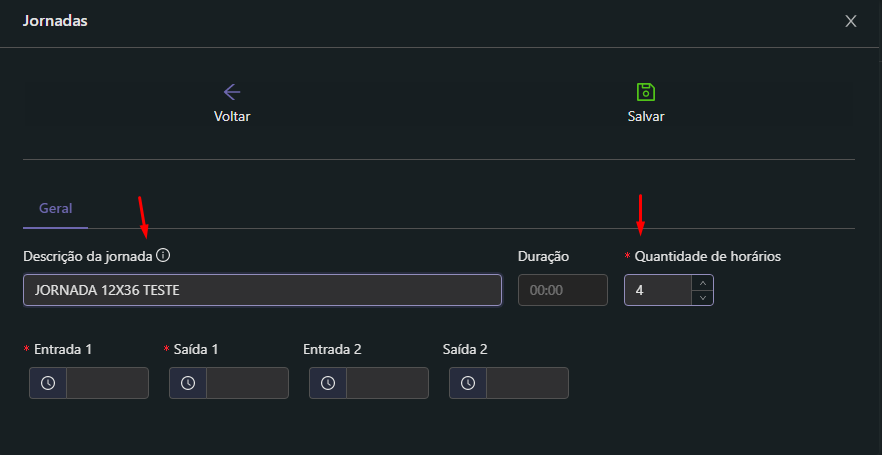Click the Quantidade de horários number field
The width and height of the screenshot is (882, 455).
(x=657, y=290)
